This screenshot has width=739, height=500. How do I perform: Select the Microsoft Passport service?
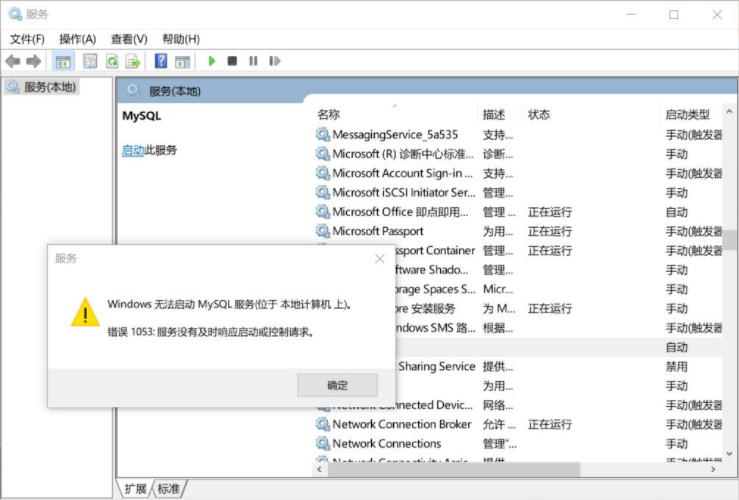tap(518, 231)
